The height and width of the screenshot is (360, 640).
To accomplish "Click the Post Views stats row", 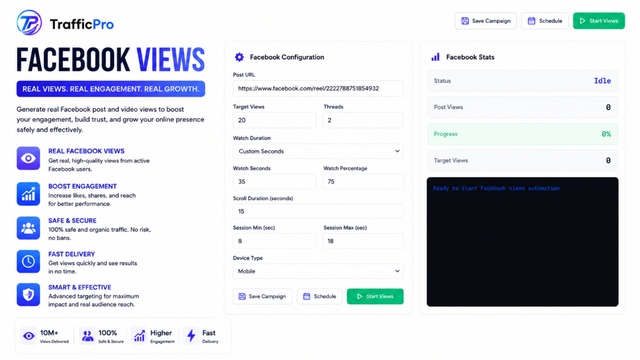I will (522, 107).
